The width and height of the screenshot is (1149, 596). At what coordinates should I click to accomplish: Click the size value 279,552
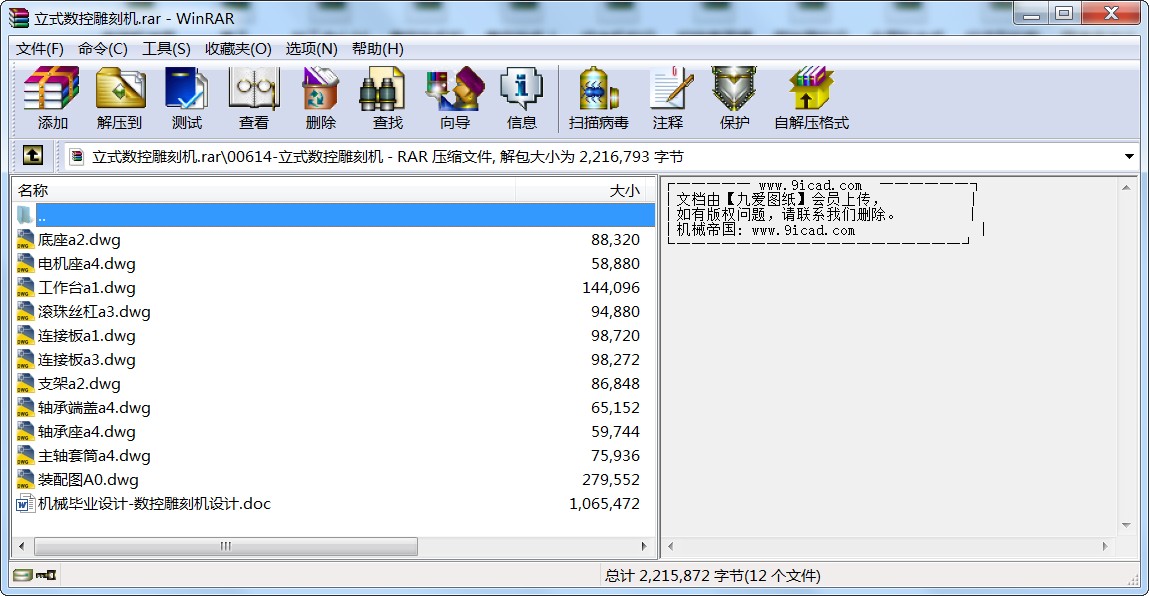[611, 479]
